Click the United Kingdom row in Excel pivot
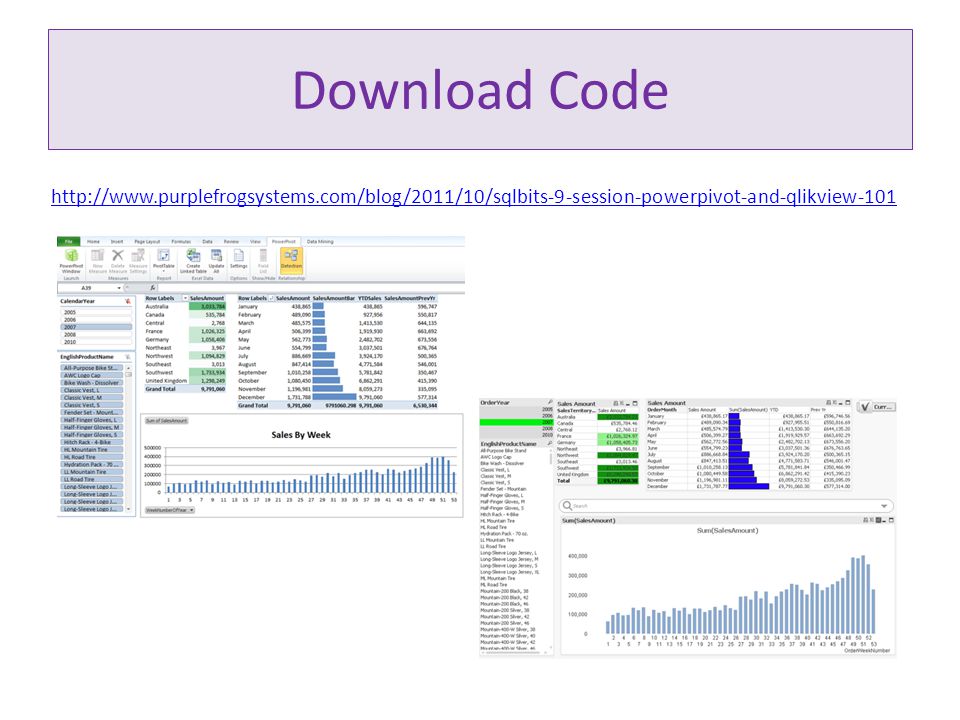Viewport: 960px width, 720px height. coord(185,381)
